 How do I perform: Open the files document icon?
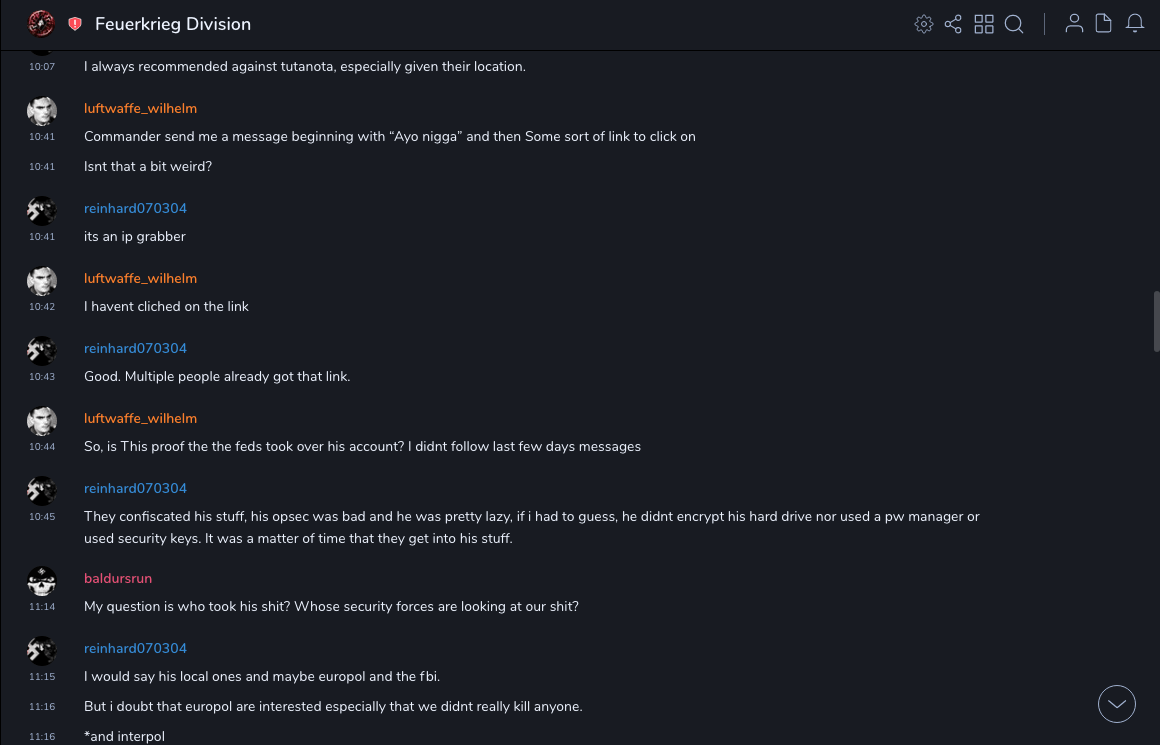pyautogui.click(x=1104, y=24)
